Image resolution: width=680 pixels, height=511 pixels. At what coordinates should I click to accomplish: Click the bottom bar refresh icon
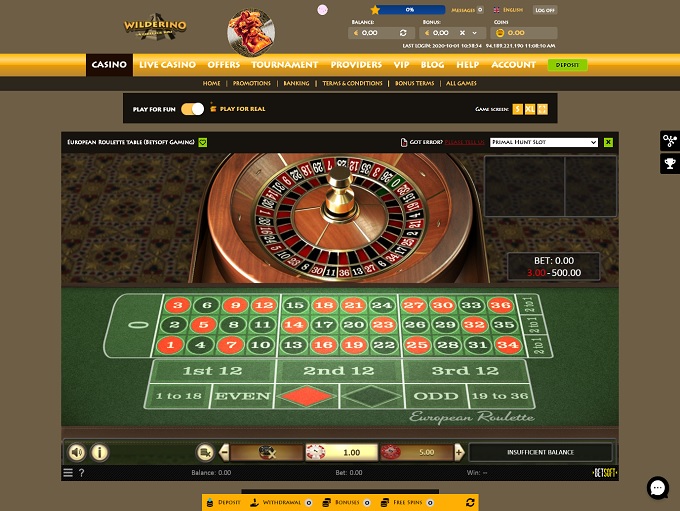[x=470, y=502]
